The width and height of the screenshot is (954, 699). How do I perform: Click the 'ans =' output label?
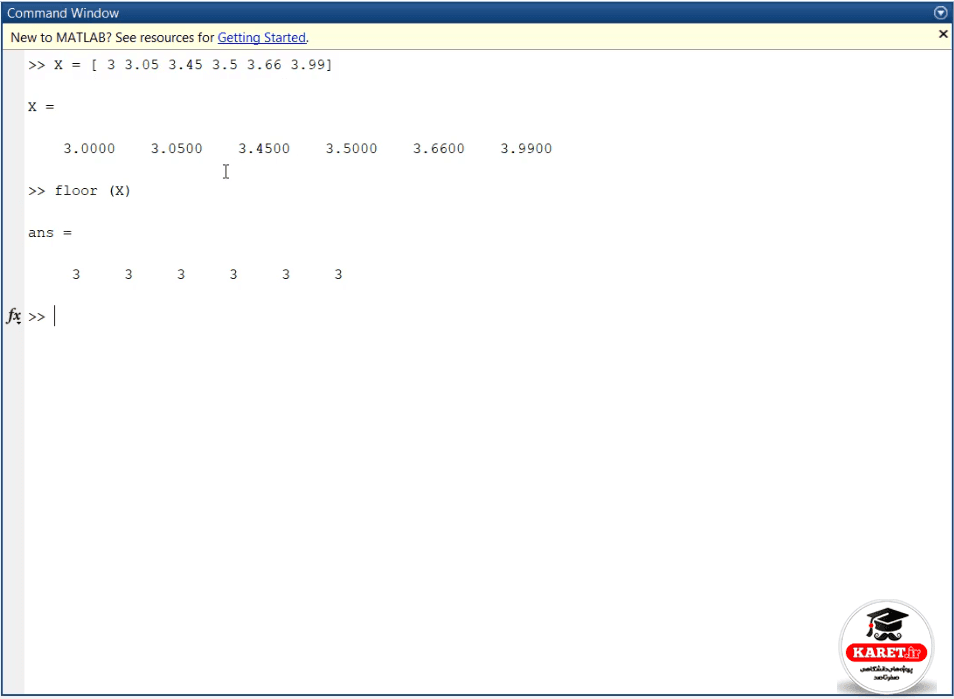(x=50, y=233)
